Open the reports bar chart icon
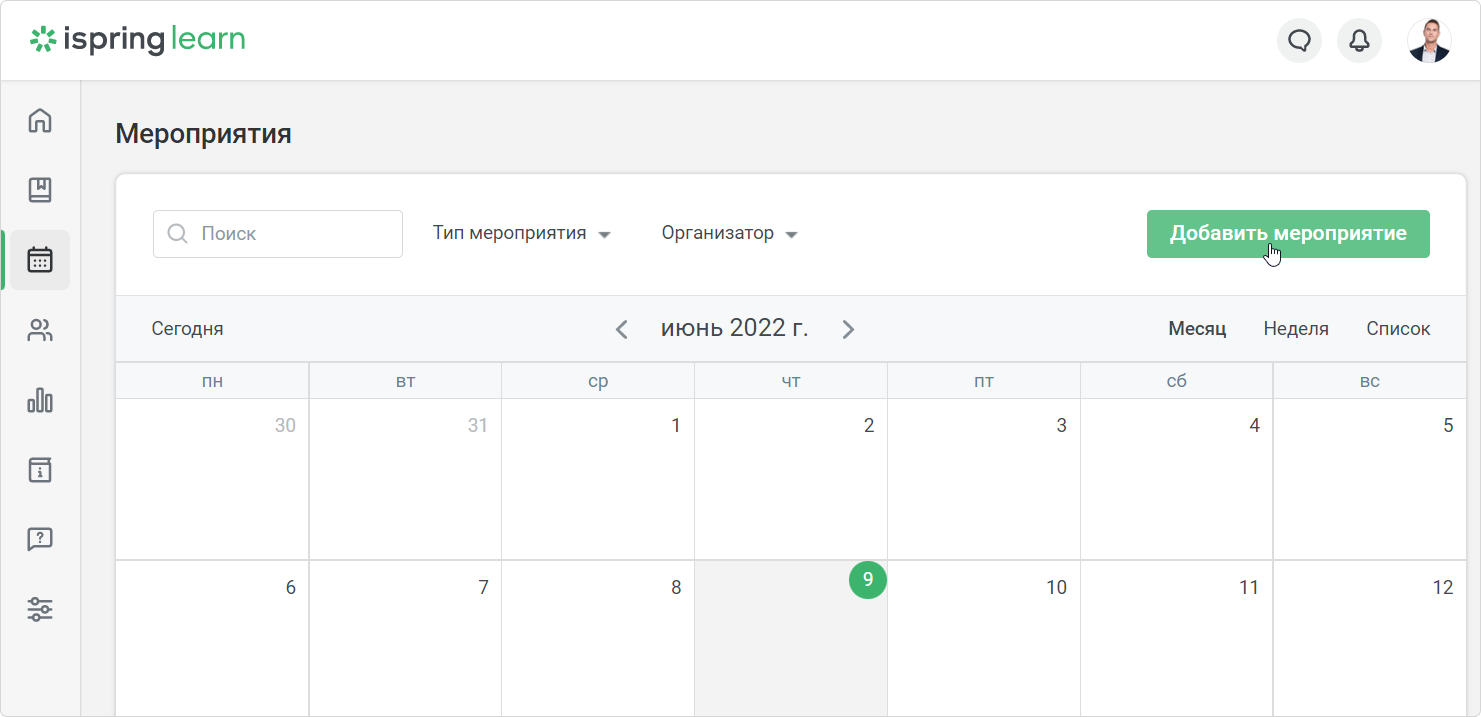 [40, 400]
